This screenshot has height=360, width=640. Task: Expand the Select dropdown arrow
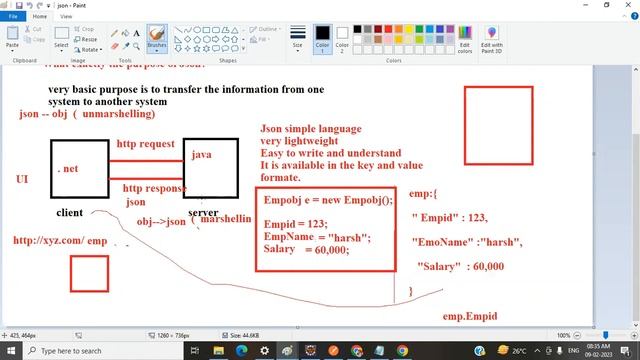[x=62, y=51]
